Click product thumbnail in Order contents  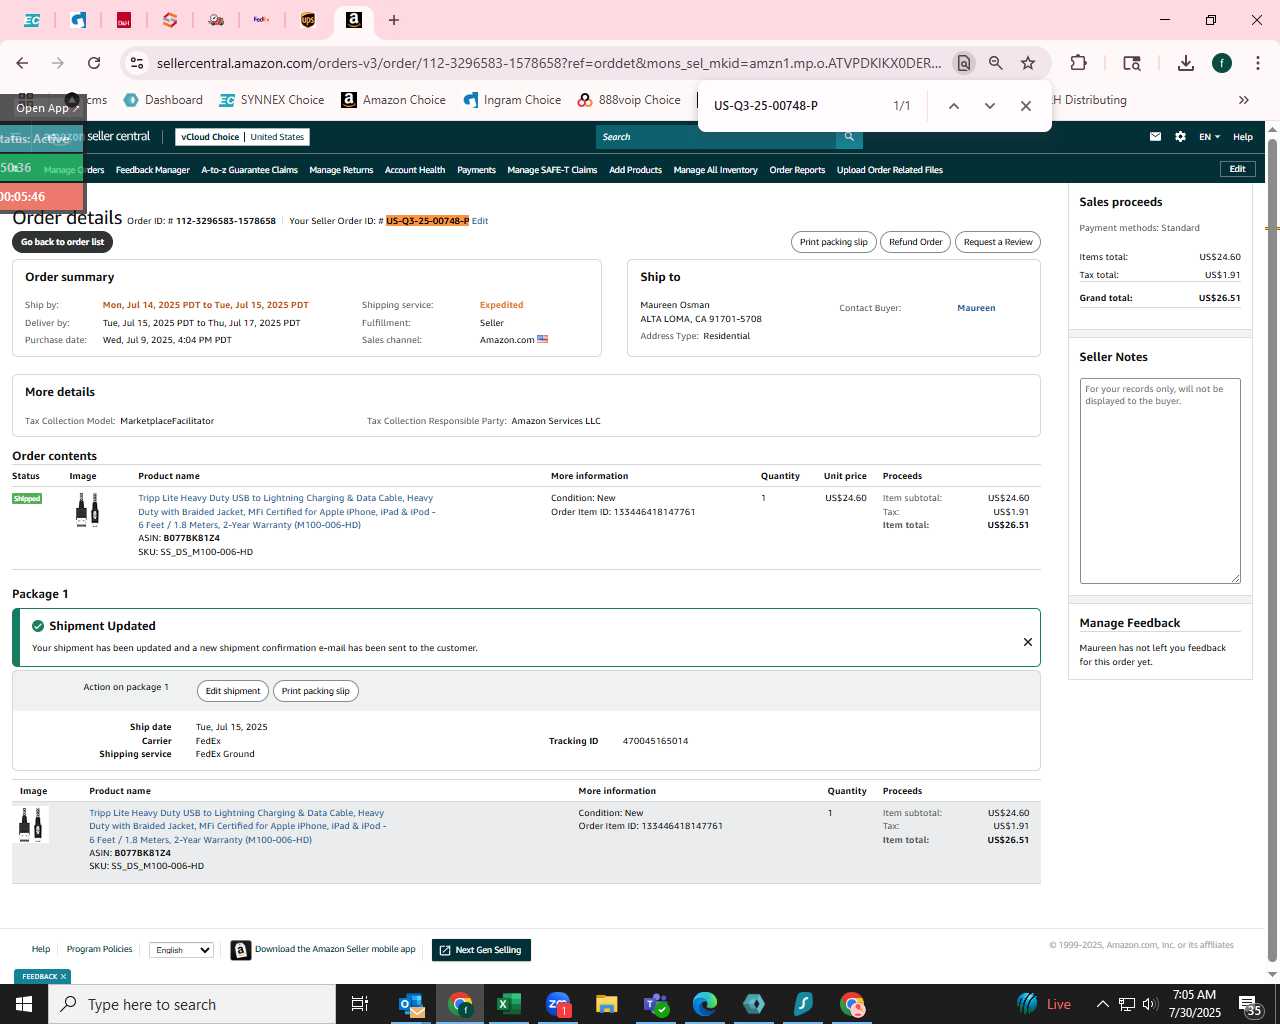tap(88, 510)
